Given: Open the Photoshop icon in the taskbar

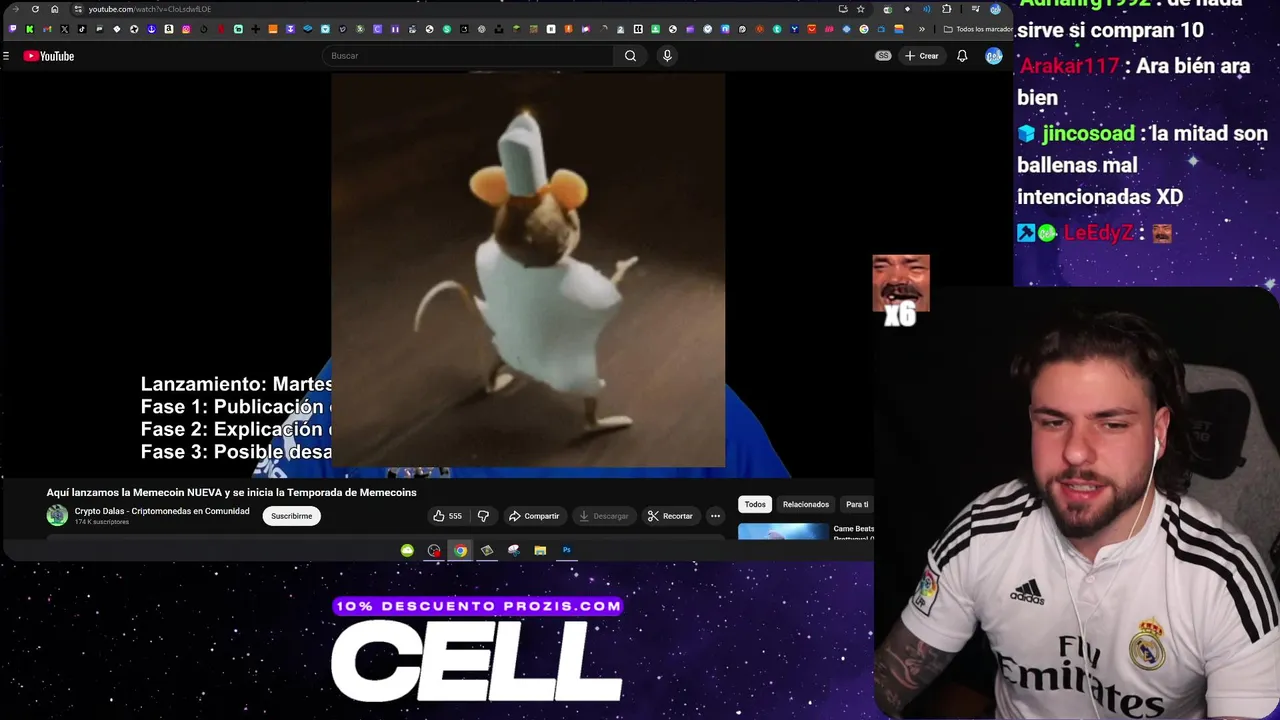Looking at the screenshot, I should 566,550.
